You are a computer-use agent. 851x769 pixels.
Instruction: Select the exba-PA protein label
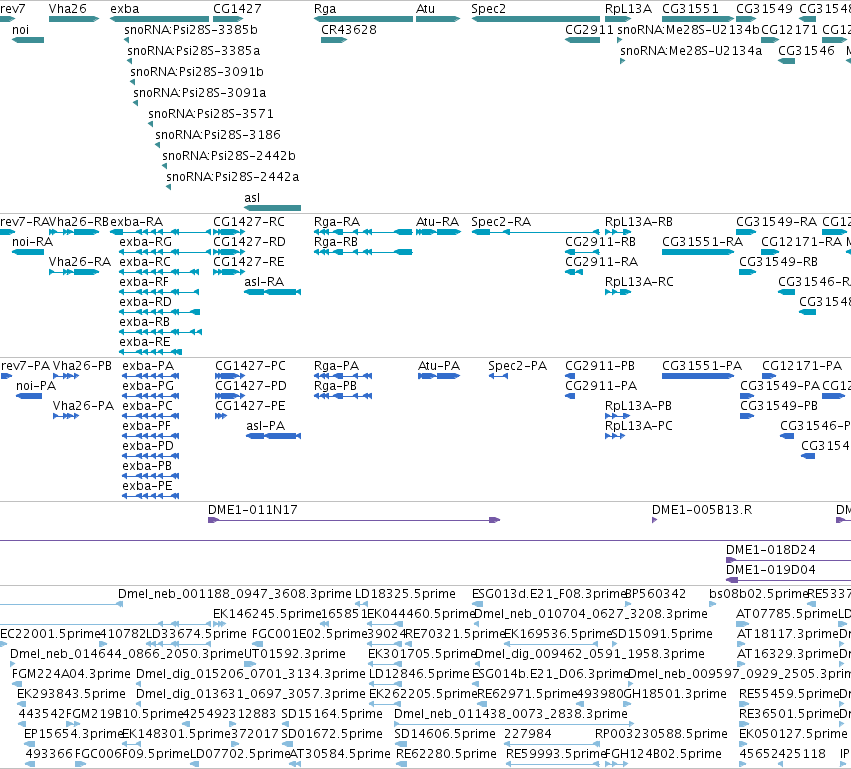pos(148,366)
